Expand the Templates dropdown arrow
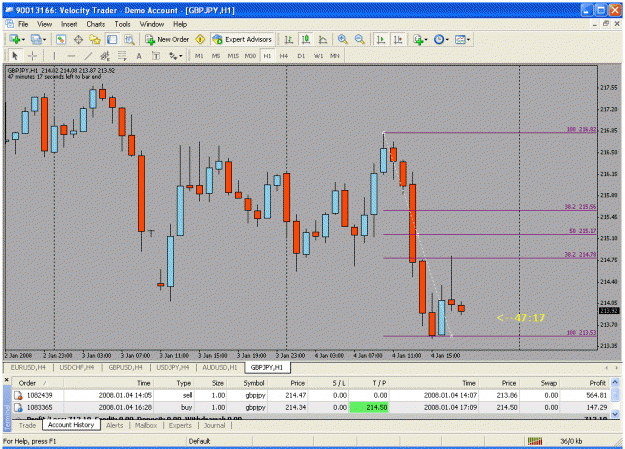625x449 pixels. [x=468, y=39]
